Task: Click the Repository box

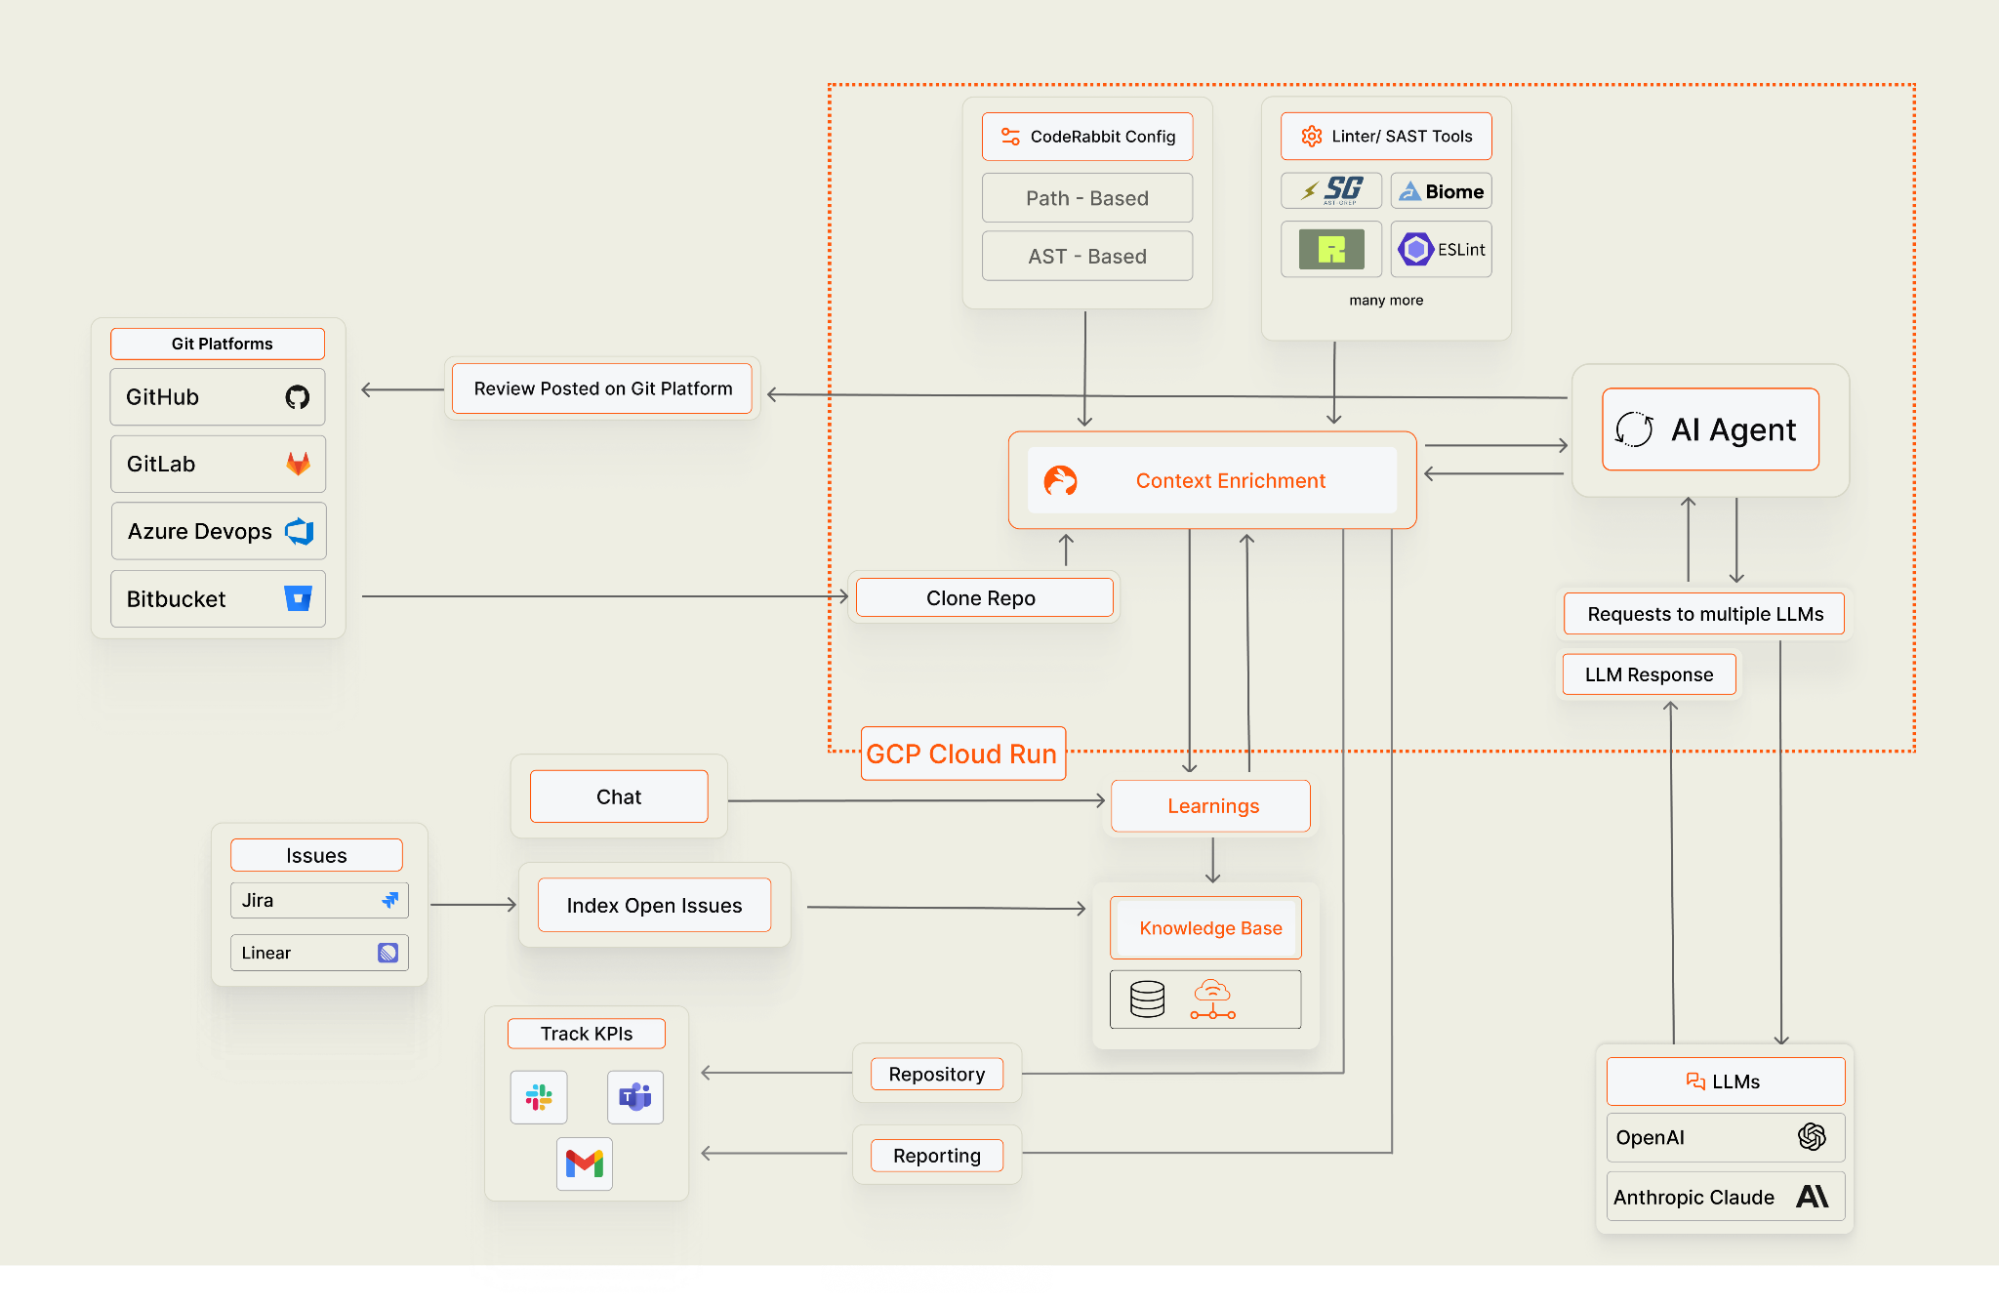Action: (937, 1074)
